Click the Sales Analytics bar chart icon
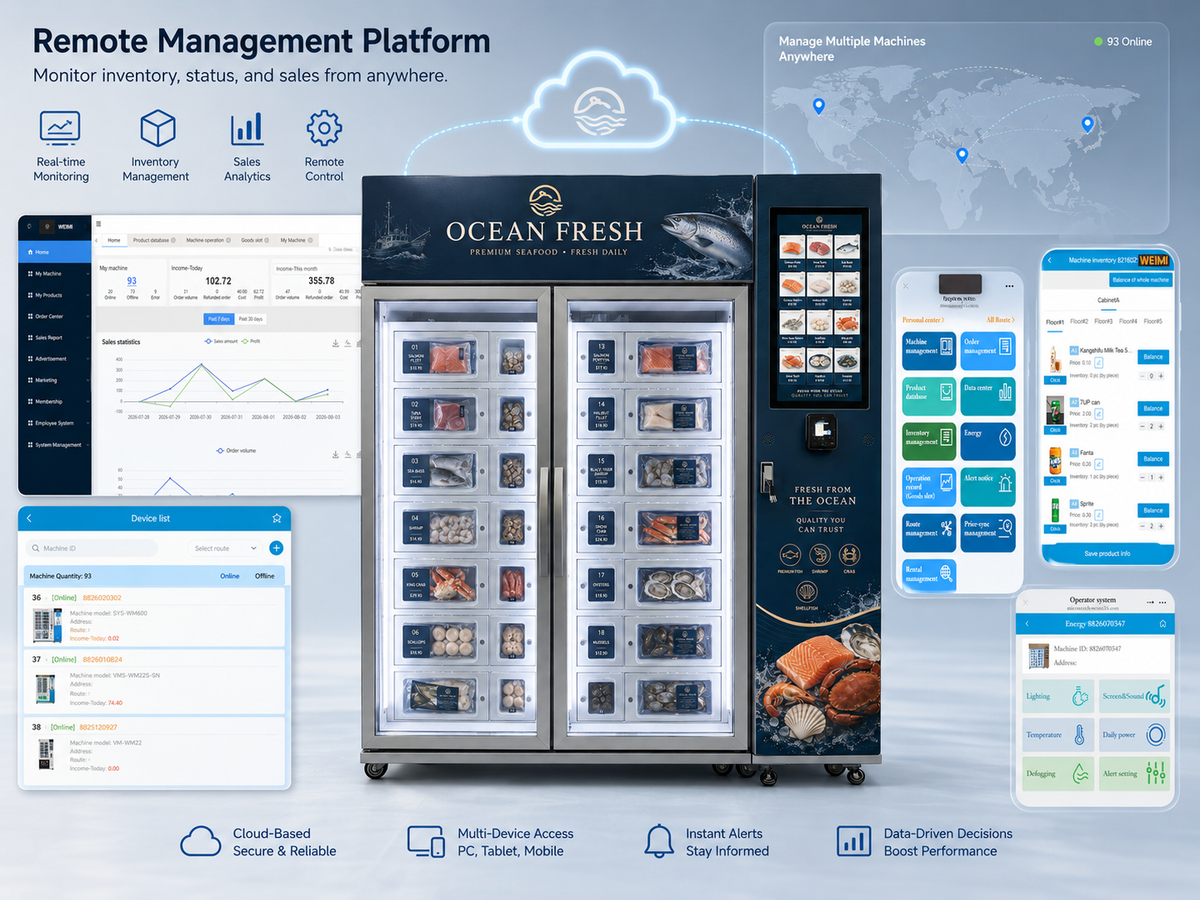Image resolution: width=1200 pixels, height=900 pixels. (247, 128)
